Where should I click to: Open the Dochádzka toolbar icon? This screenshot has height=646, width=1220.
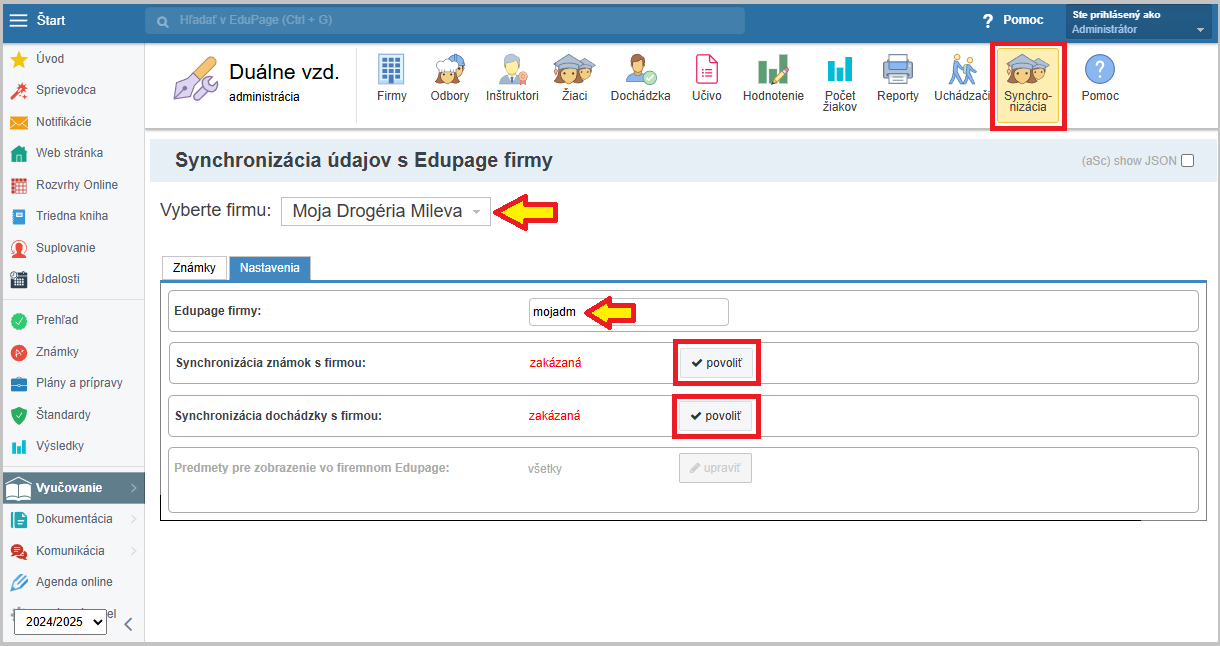pos(640,78)
